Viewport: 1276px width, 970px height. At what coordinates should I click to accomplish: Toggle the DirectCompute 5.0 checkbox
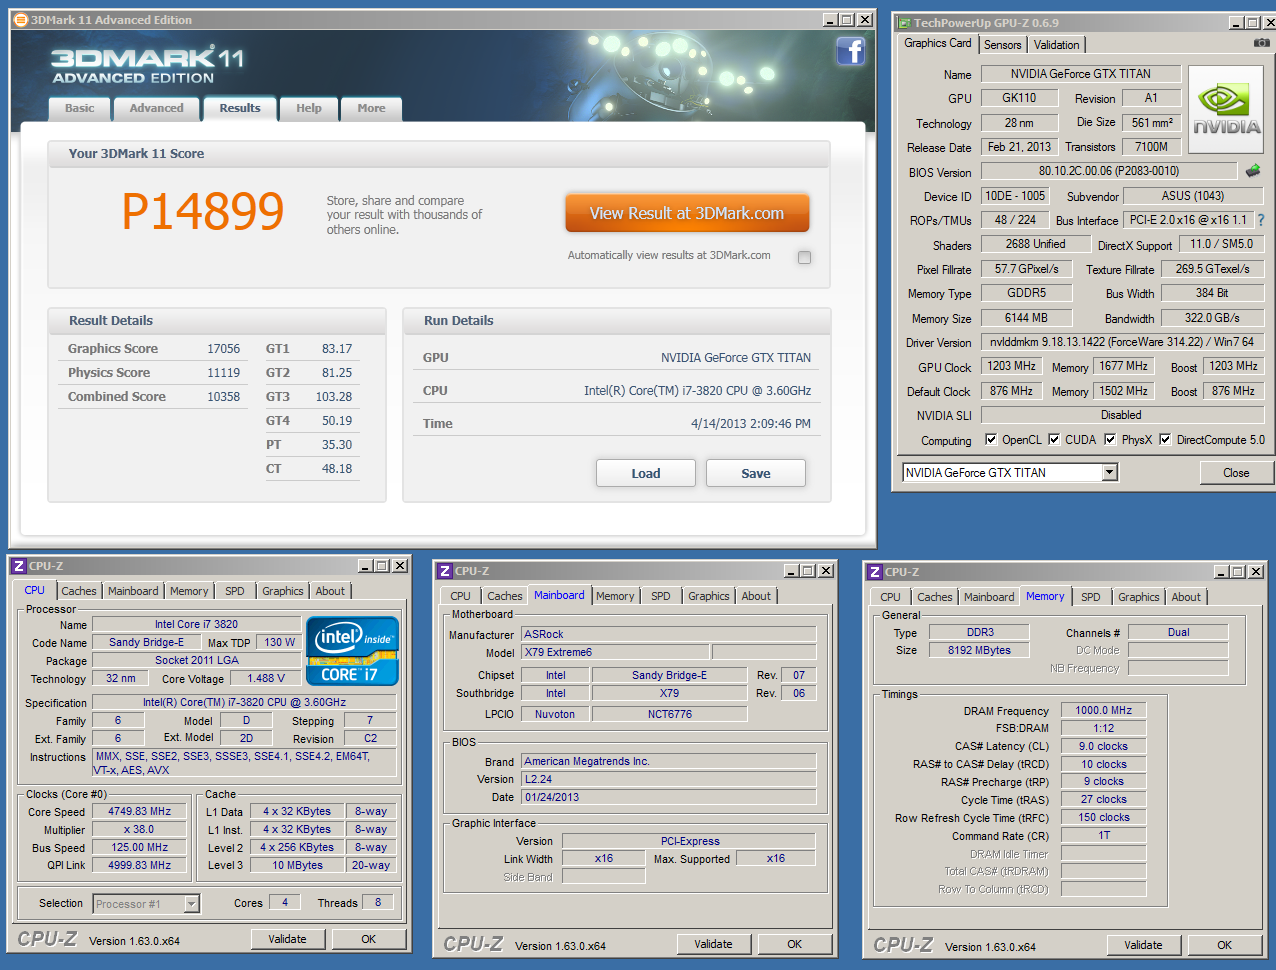click(1165, 439)
